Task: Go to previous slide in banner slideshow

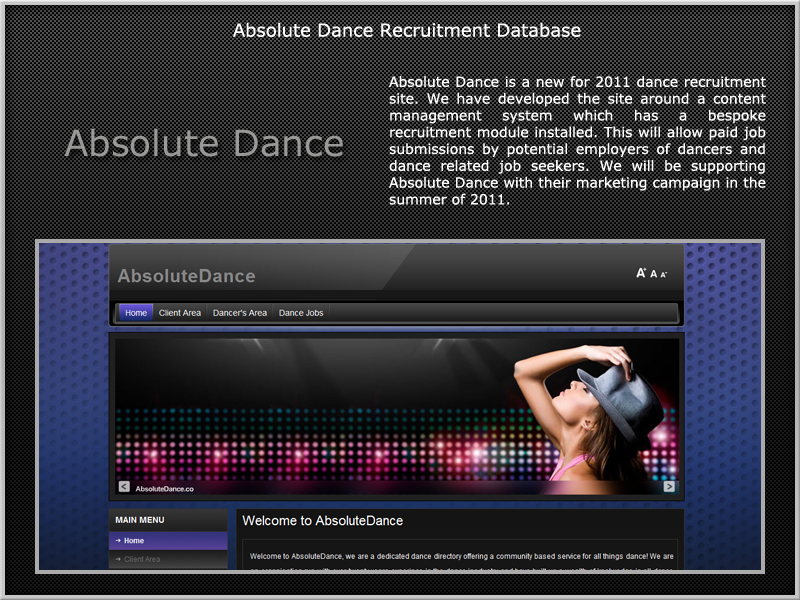Action: tap(124, 486)
